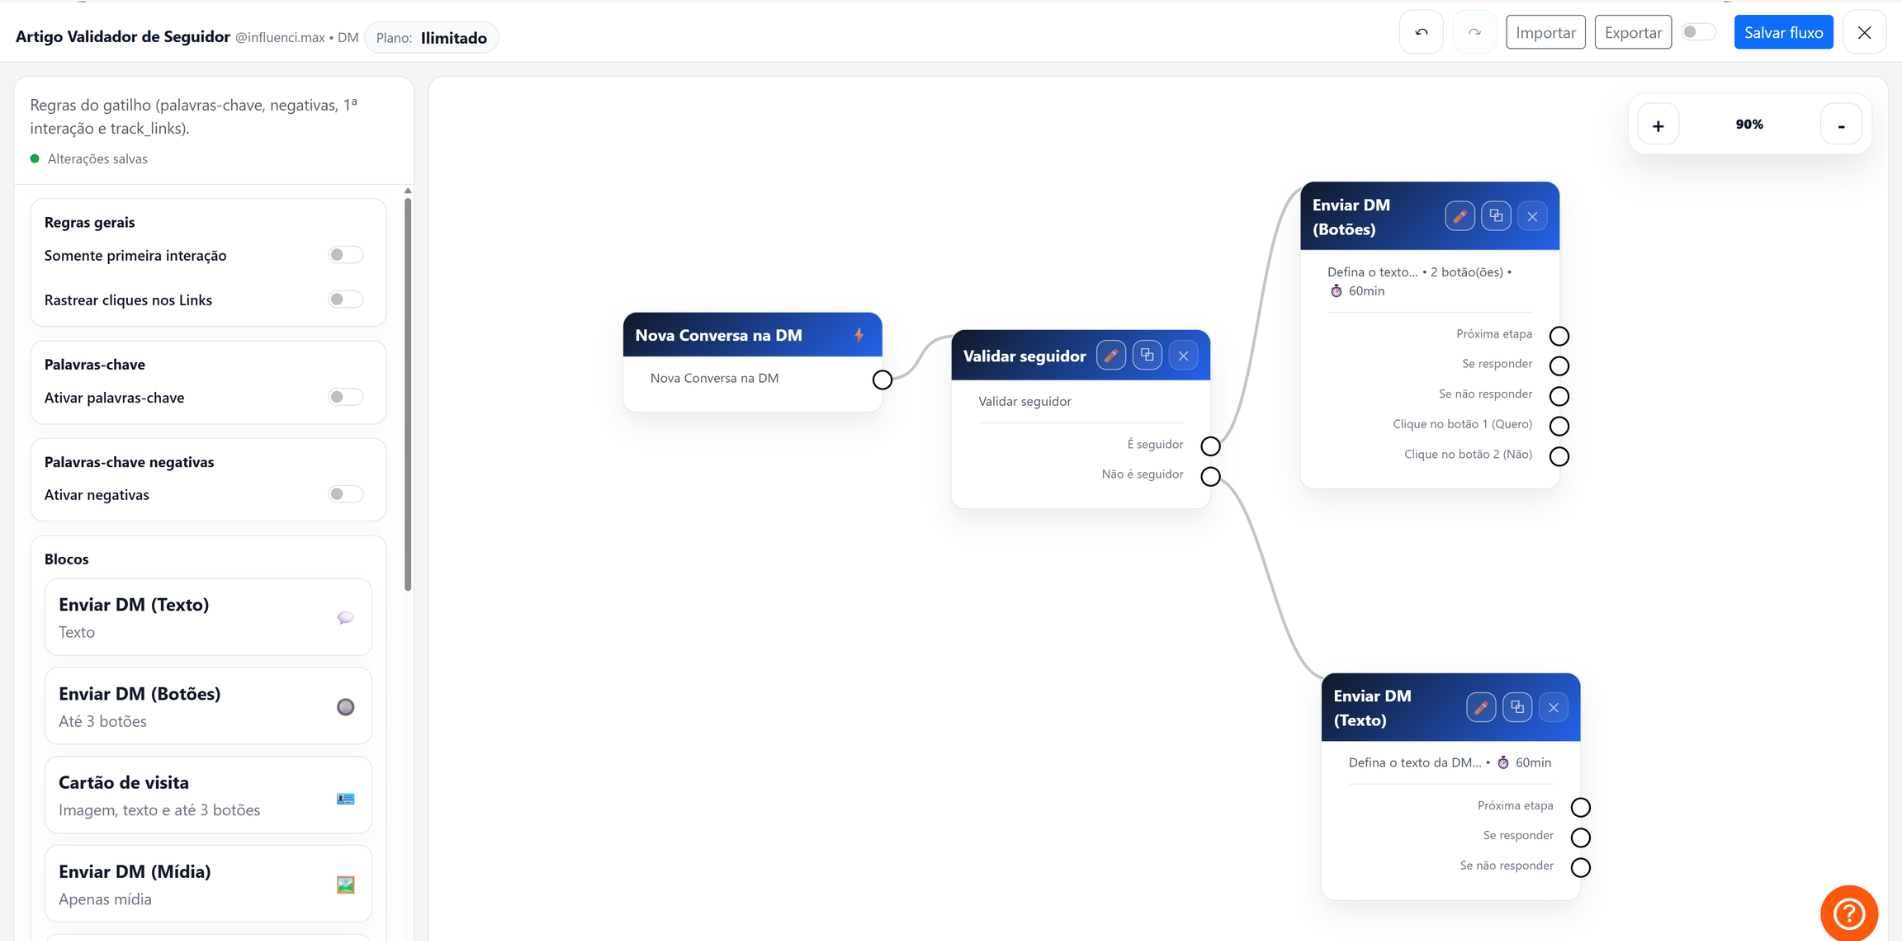Click stopwatch icon on Enviar DM (Texto) node
The height and width of the screenshot is (941, 1902).
pos(1503,762)
